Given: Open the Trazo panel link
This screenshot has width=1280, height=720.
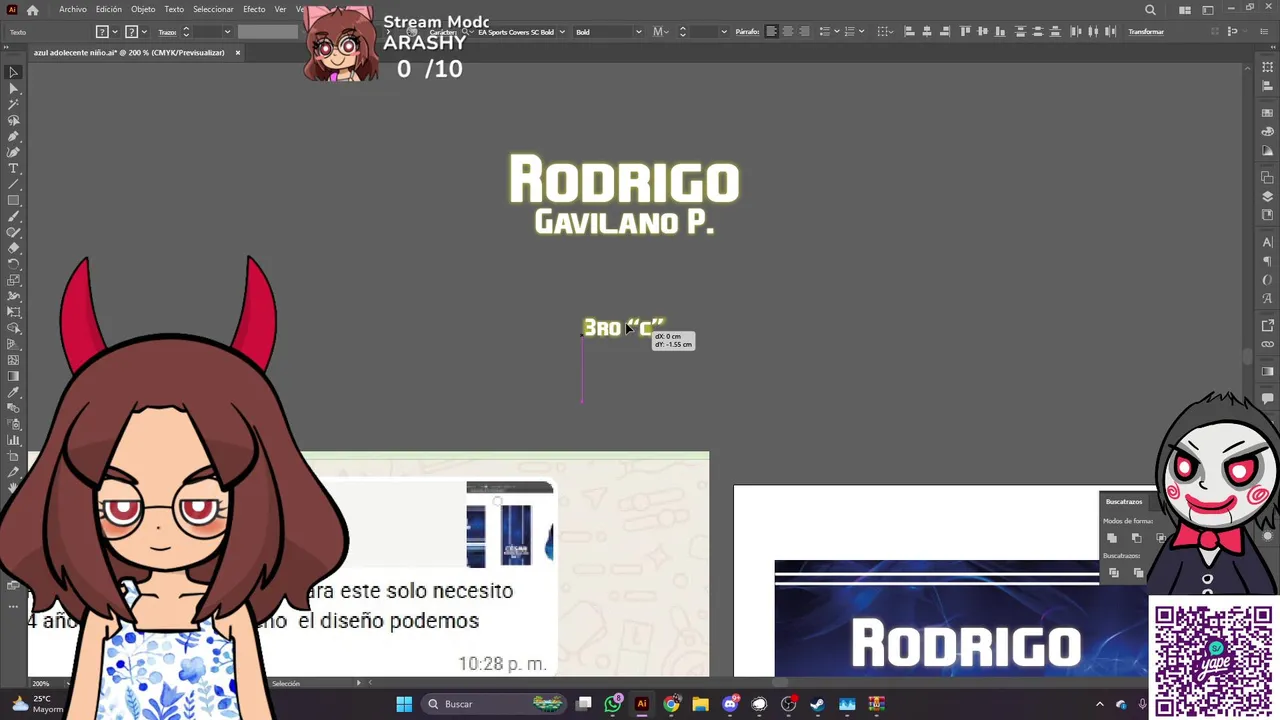Looking at the screenshot, I should [167, 32].
